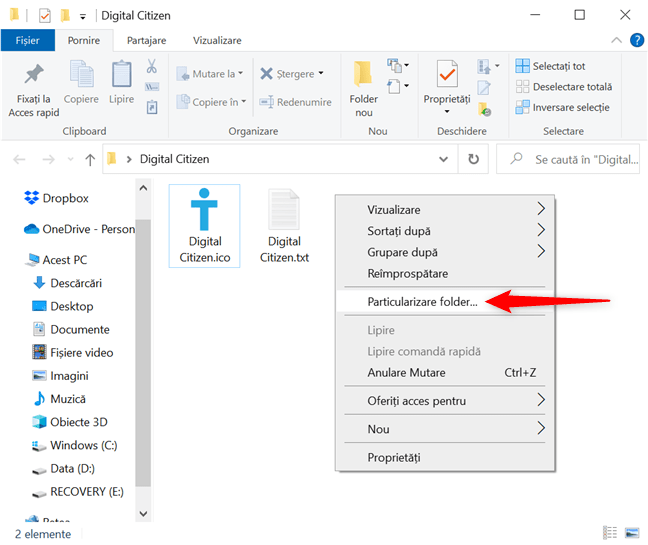Open the quick access toolbar customize arrow
This screenshot has height=545, width=648.
(x=83, y=17)
